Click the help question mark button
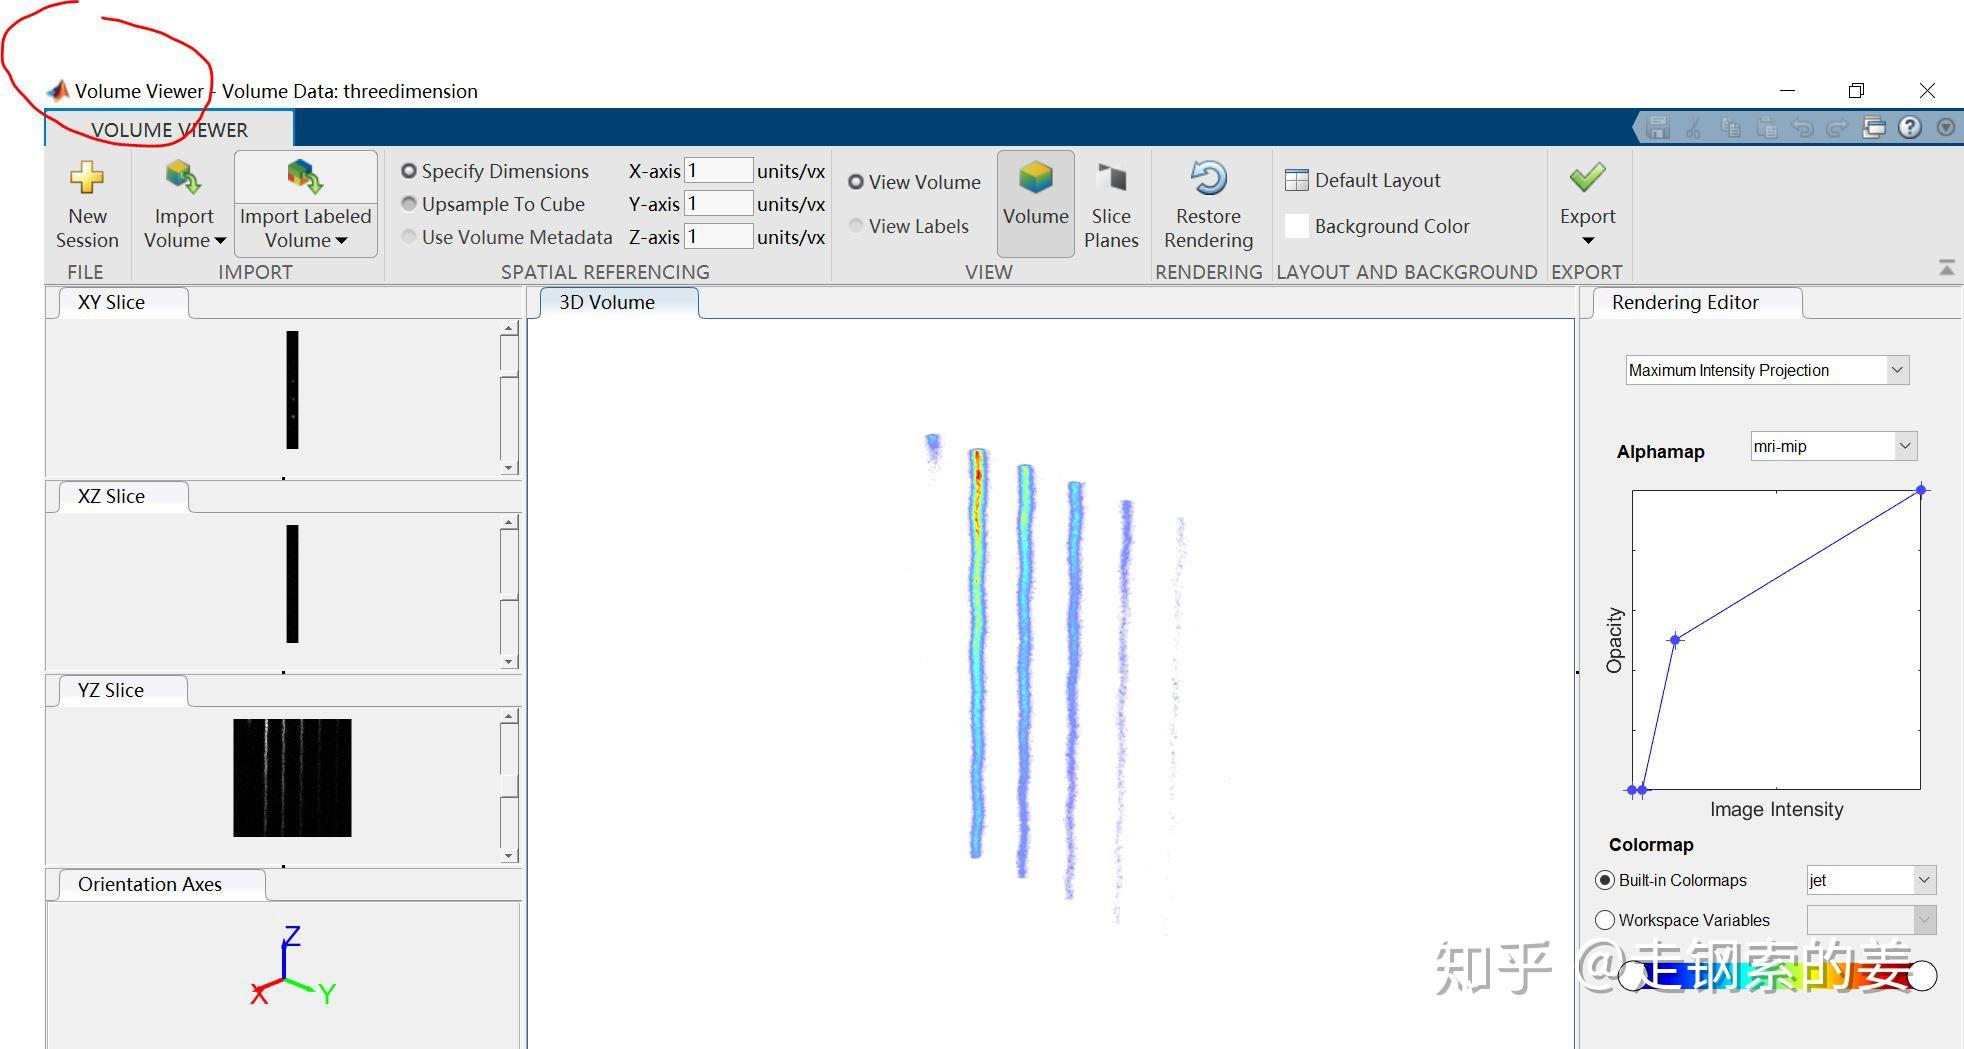Screen dimensions: 1964x1049 point(1911,128)
